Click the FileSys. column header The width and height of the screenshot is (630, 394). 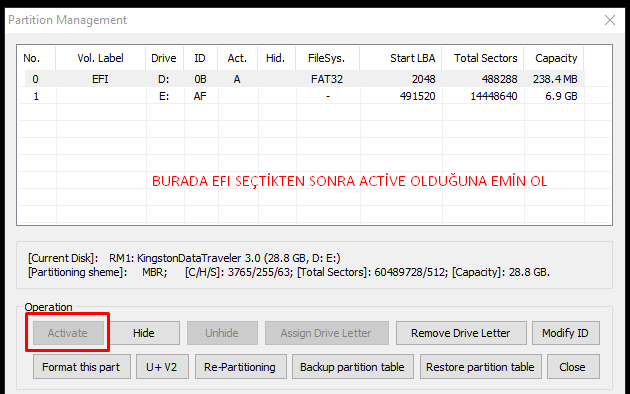(327, 58)
